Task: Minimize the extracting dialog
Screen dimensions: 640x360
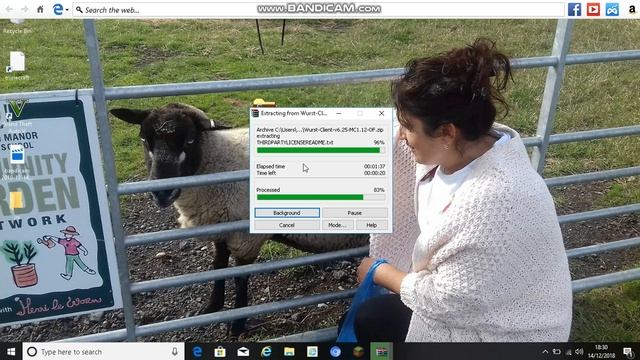Action: [339, 113]
